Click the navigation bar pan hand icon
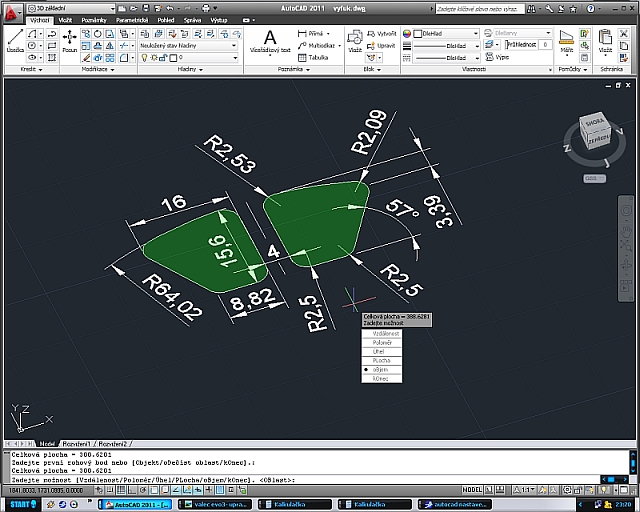 (x=626, y=231)
